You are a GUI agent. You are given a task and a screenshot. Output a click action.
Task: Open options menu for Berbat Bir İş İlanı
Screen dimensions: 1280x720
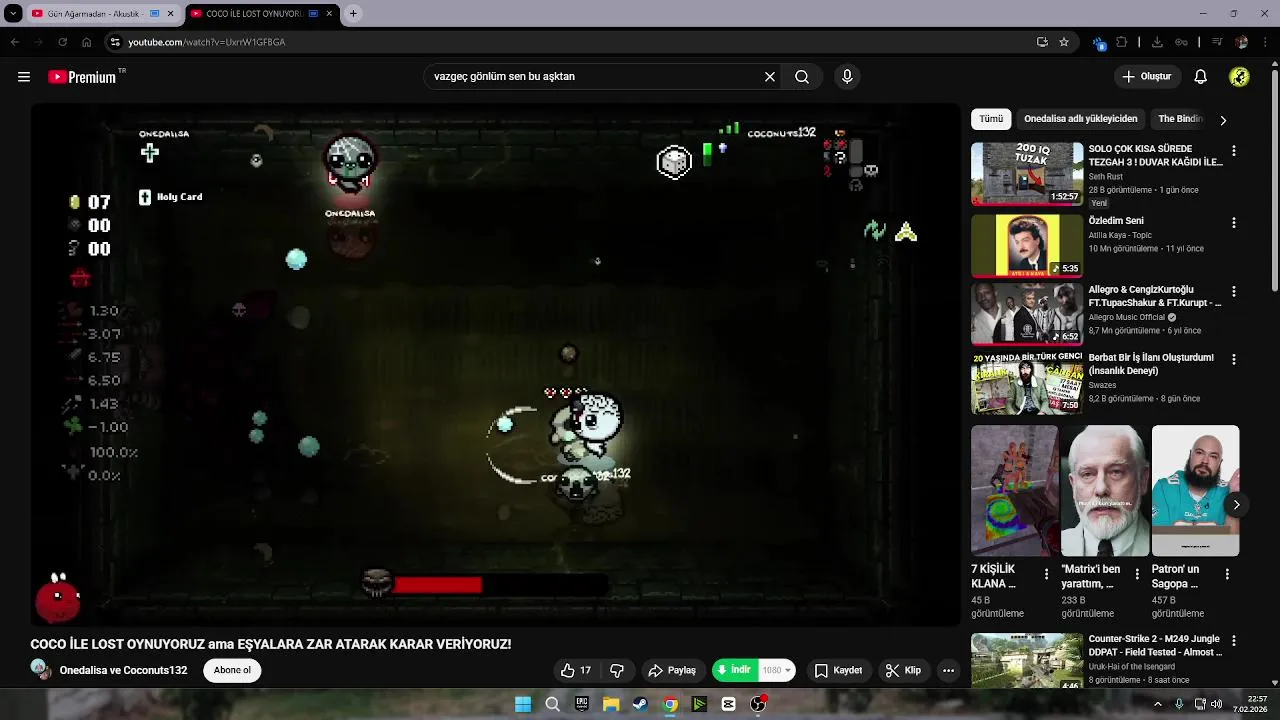point(1233,359)
